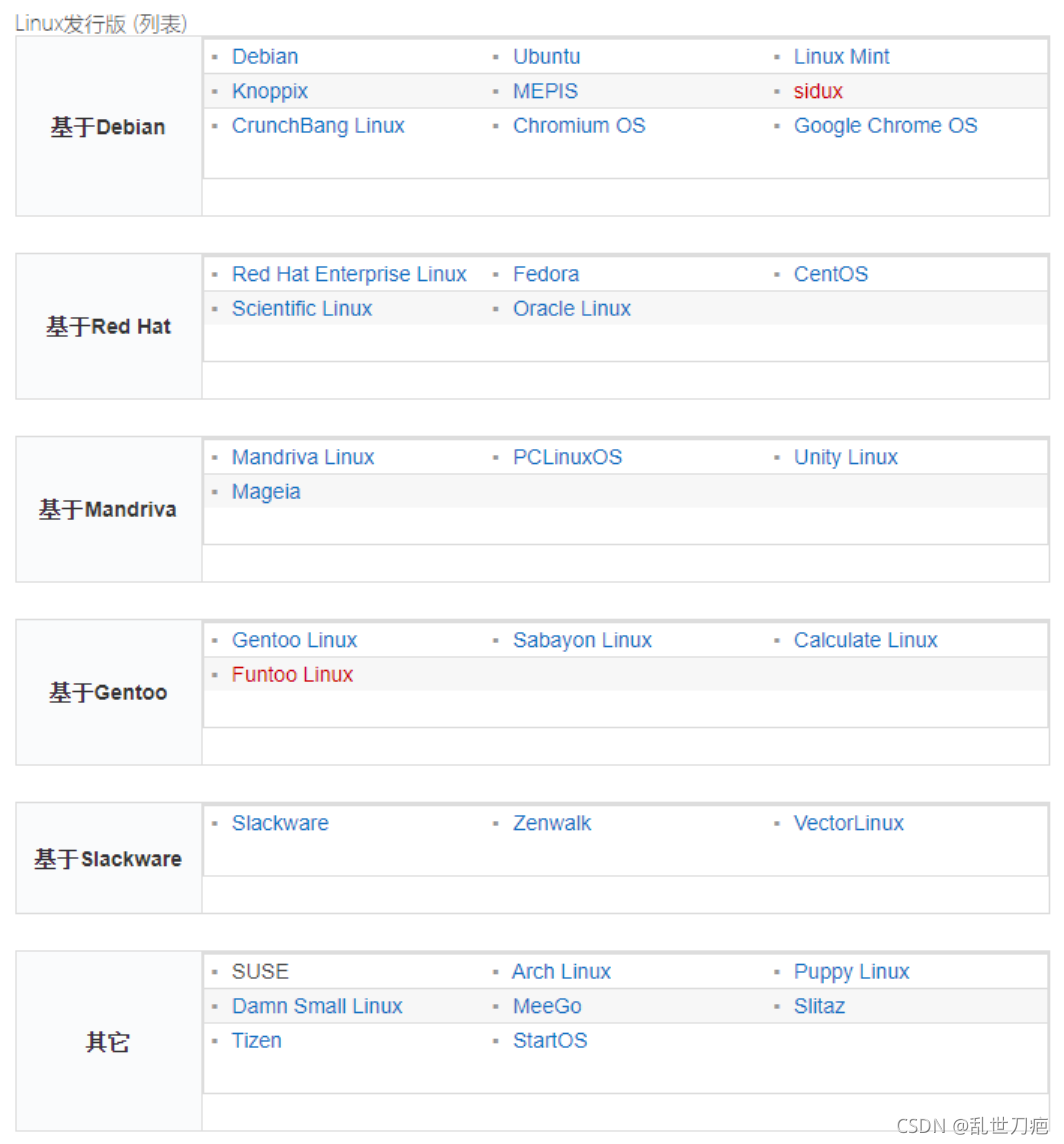Select the 基于Debian category header cell
The width and height of the screenshot is (1064, 1144).
[109, 127]
